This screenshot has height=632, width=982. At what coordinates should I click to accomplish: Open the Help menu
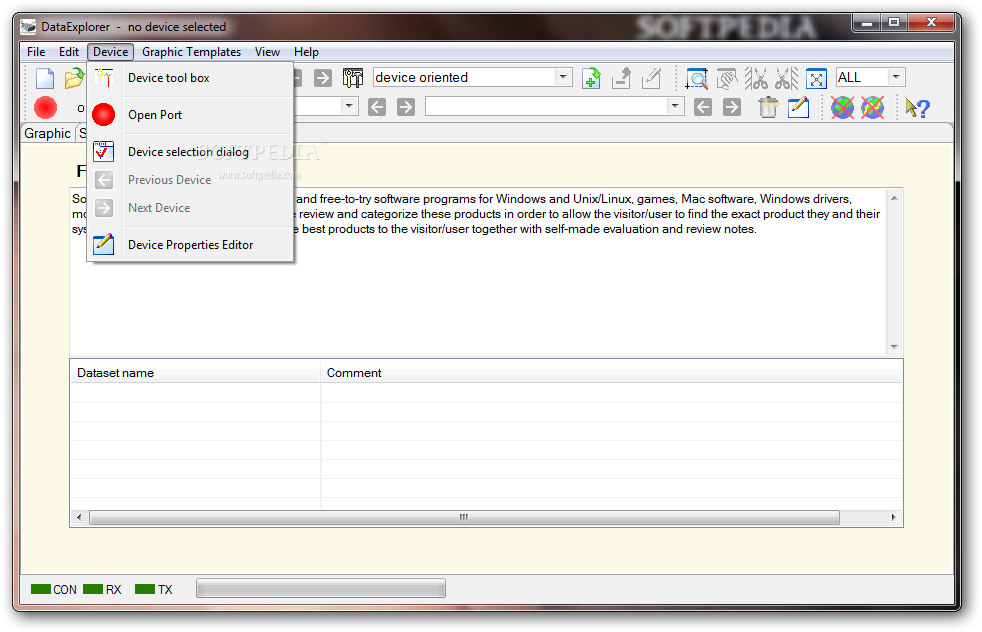tap(306, 52)
